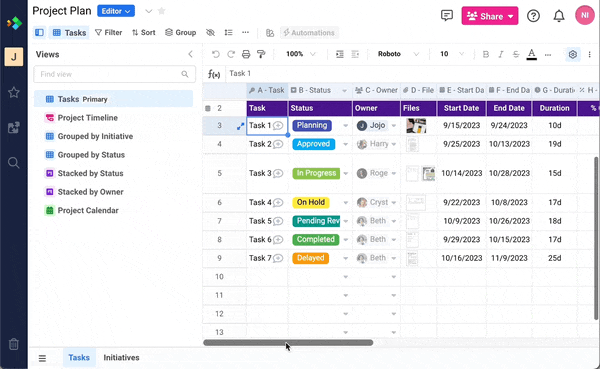Open the conditional formatting icon beside Automations

click(270, 33)
